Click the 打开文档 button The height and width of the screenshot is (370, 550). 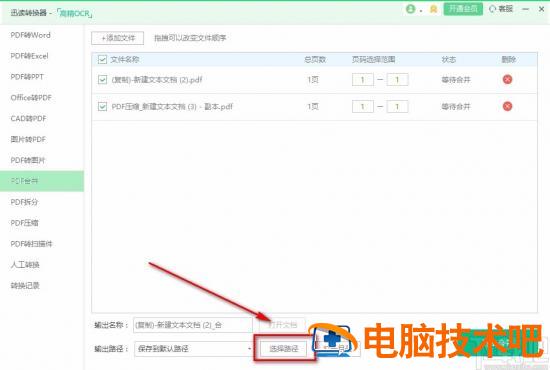(283, 325)
